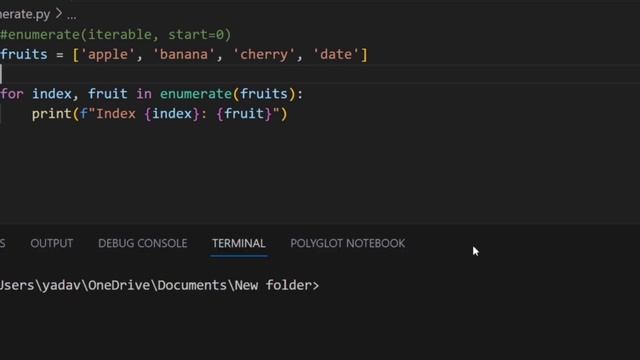Select the TERMINAL tab
Screen dimensions: 640x360
(239, 243)
